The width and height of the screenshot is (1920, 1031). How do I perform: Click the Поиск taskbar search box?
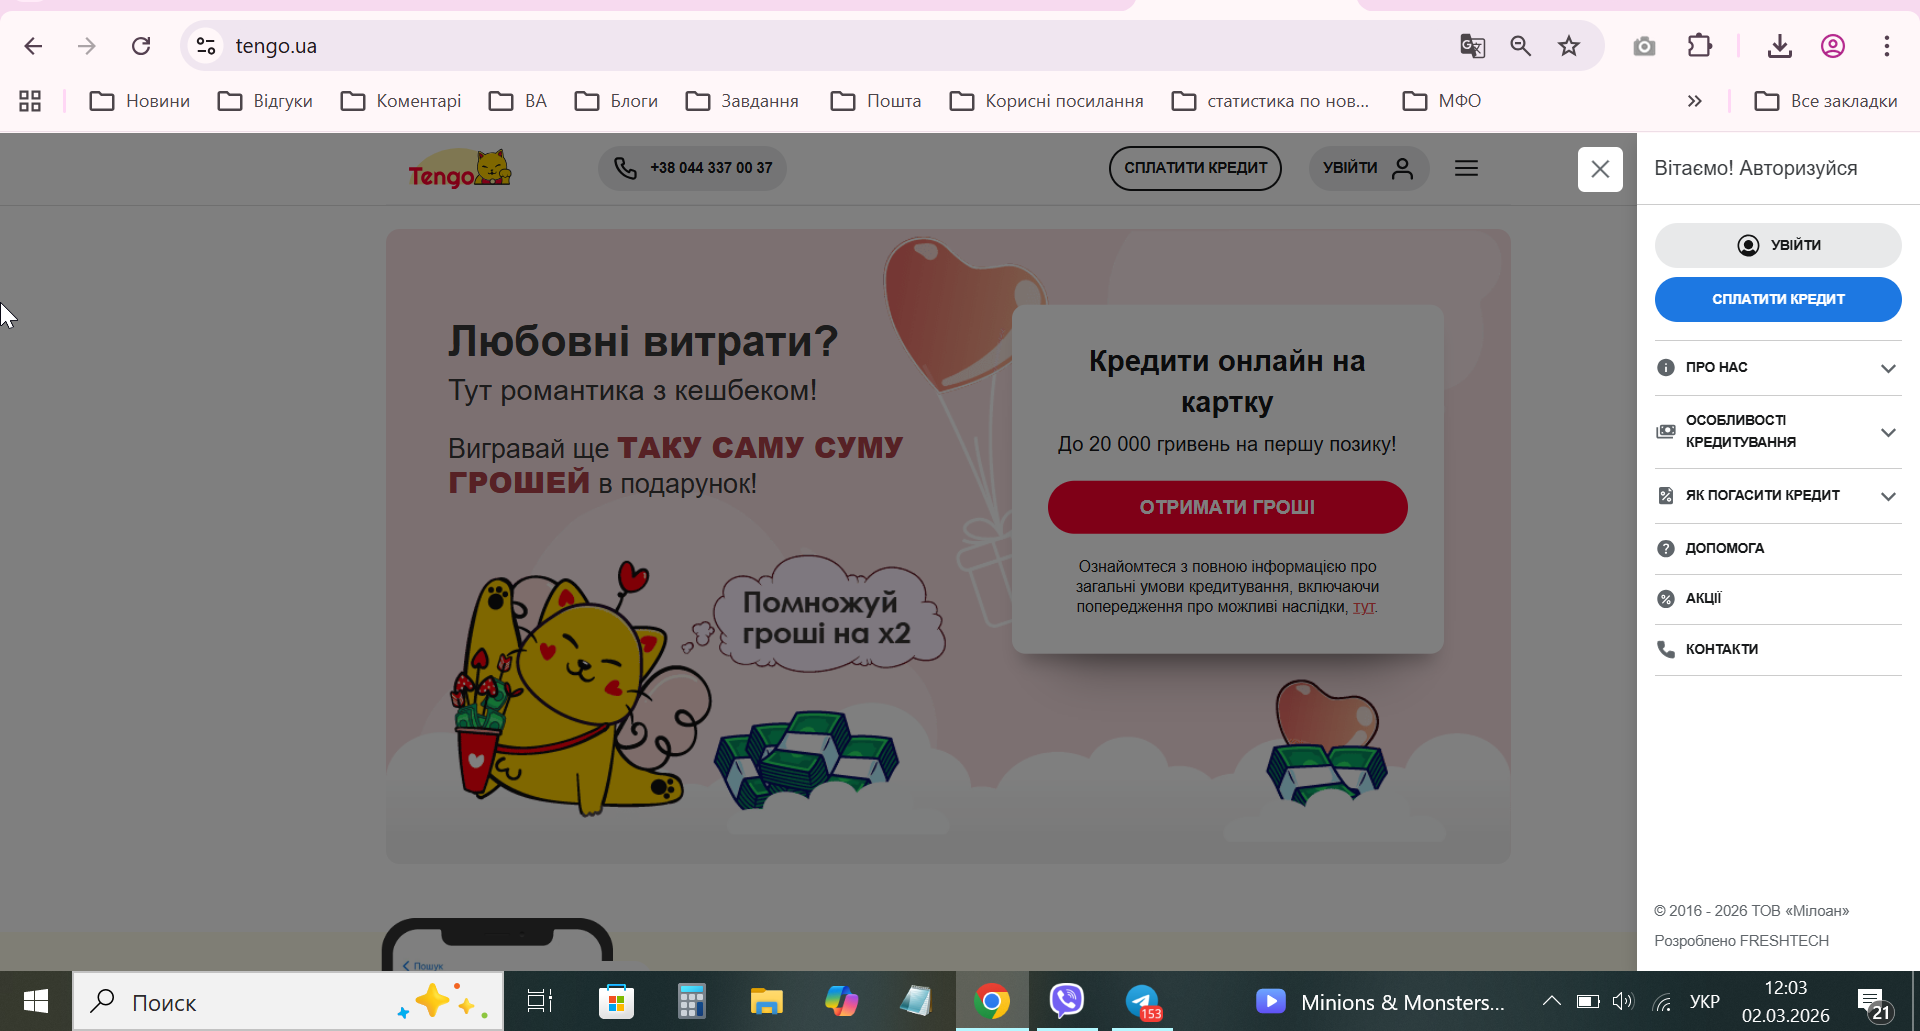tap(288, 1001)
